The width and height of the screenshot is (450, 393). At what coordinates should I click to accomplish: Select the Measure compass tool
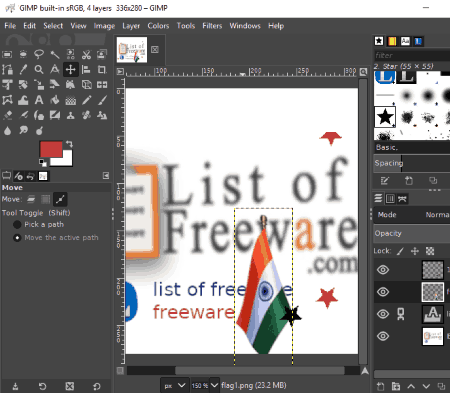pyautogui.click(x=55, y=70)
